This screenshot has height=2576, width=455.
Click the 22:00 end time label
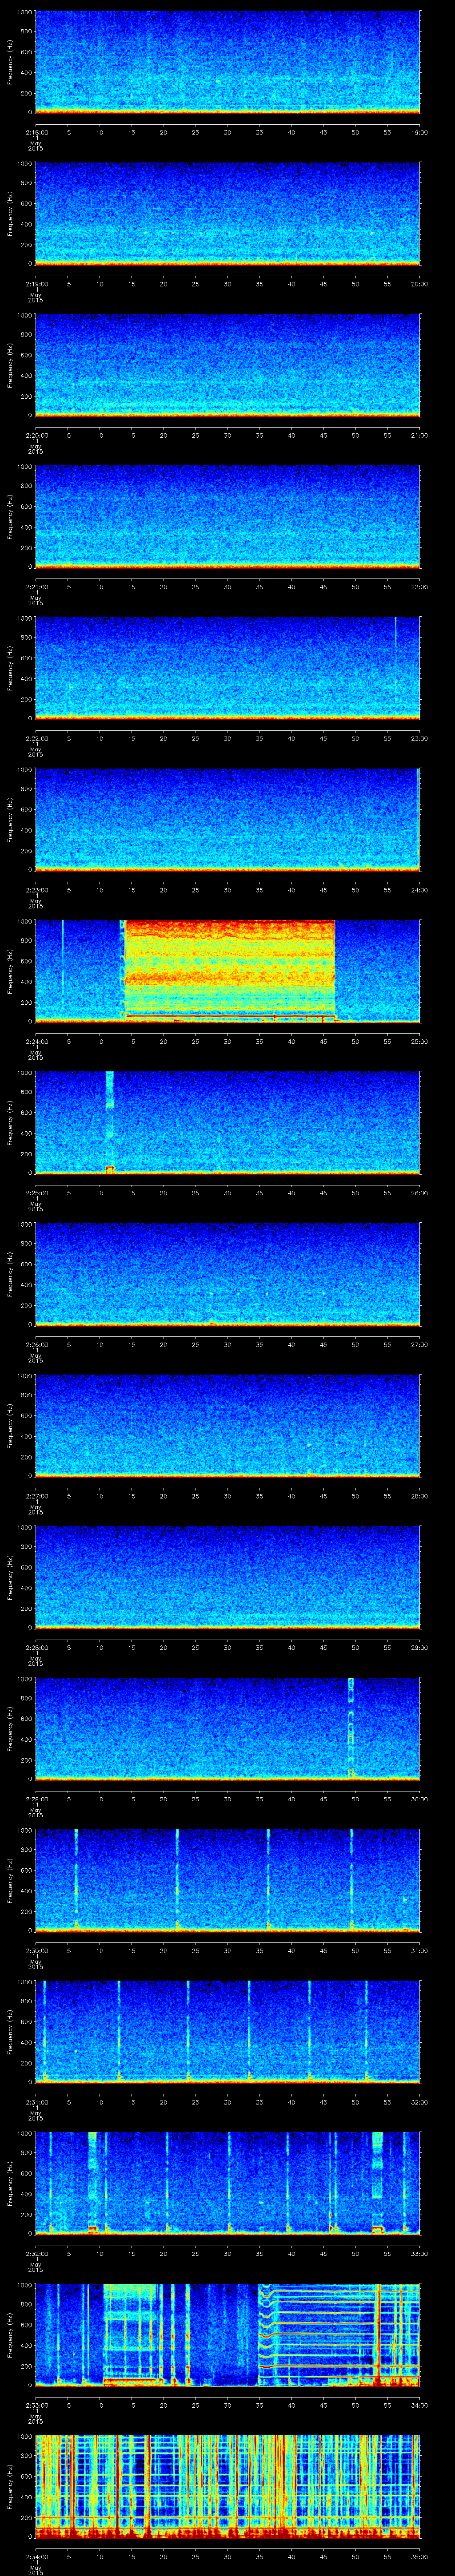(x=420, y=586)
